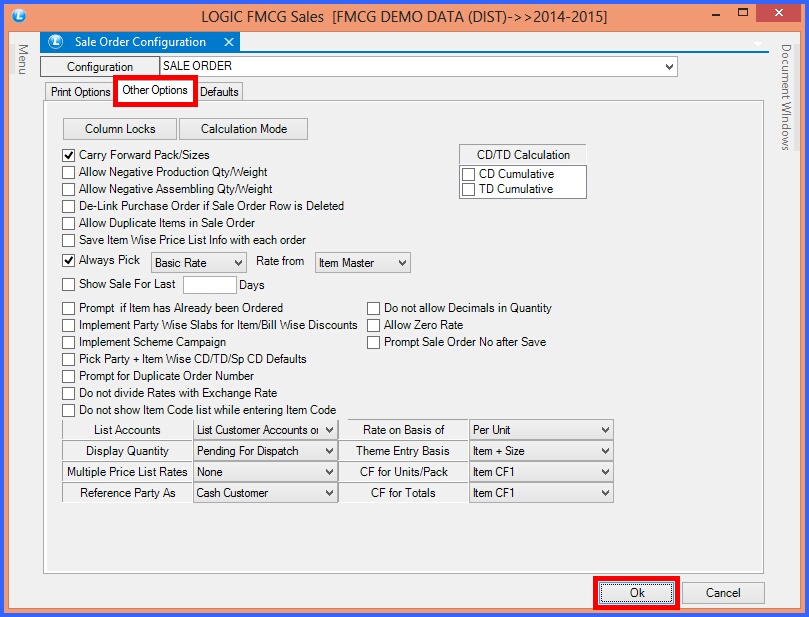Switch to the Print Options tab
The image size is (809, 617).
pos(80,92)
